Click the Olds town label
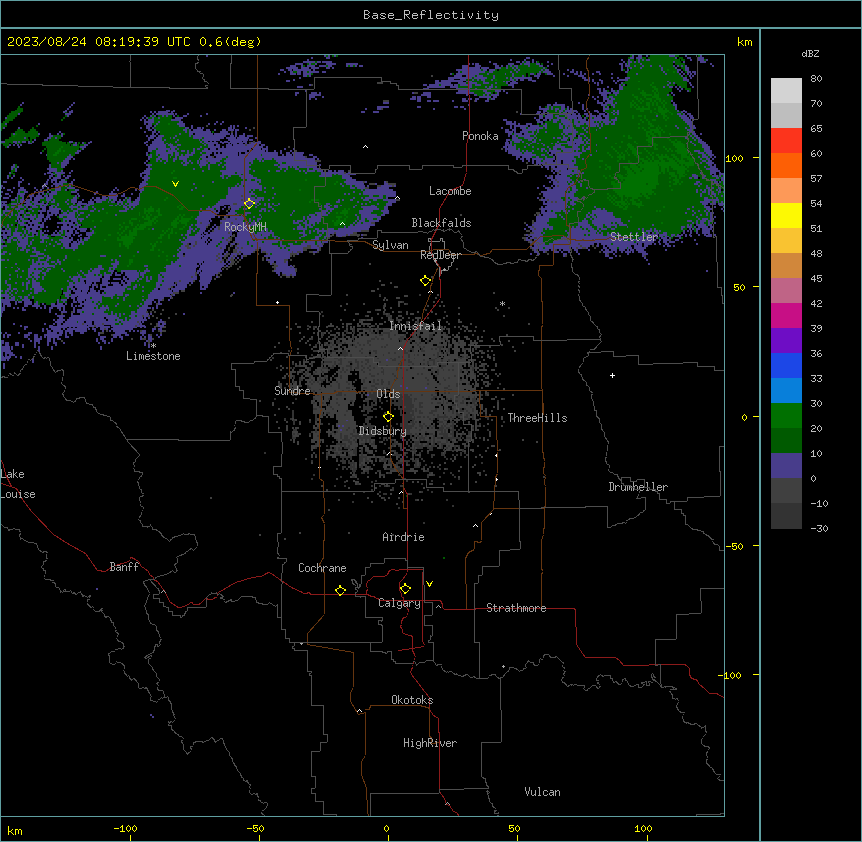 [388, 394]
